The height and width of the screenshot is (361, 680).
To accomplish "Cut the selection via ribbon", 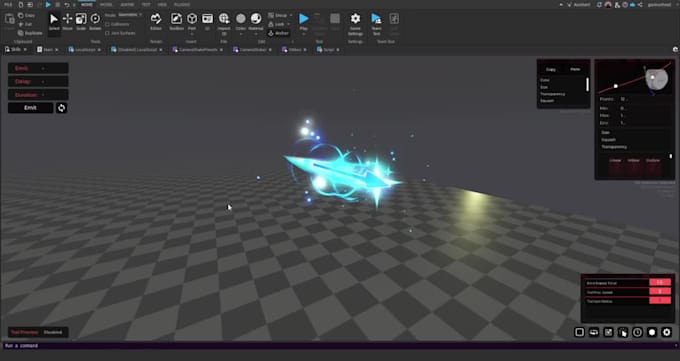I will click(25, 24).
